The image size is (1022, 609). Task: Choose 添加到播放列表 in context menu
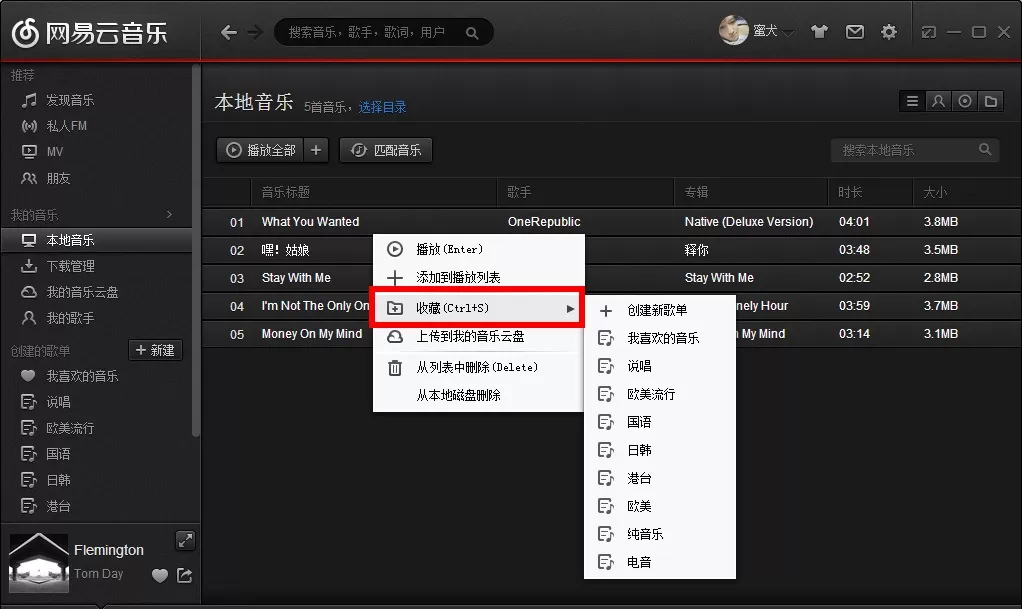click(478, 278)
